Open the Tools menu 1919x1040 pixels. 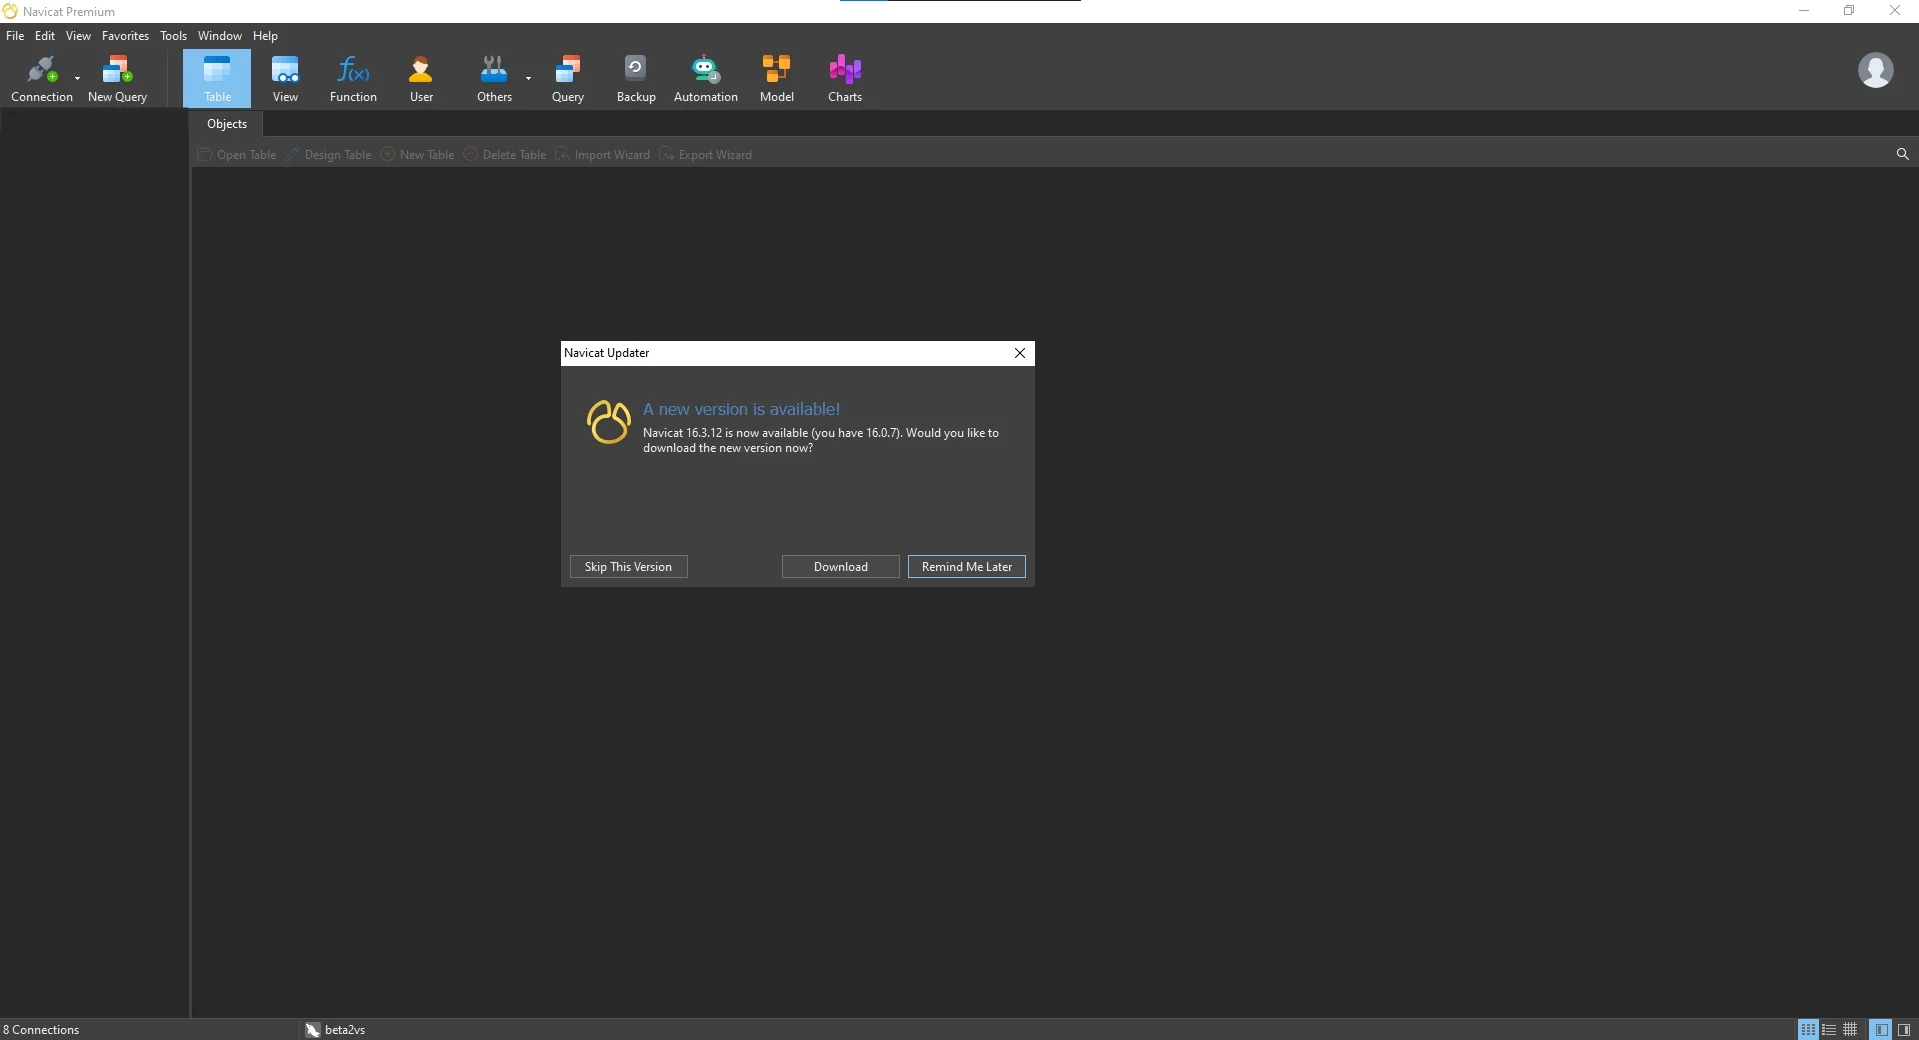pyautogui.click(x=173, y=36)
